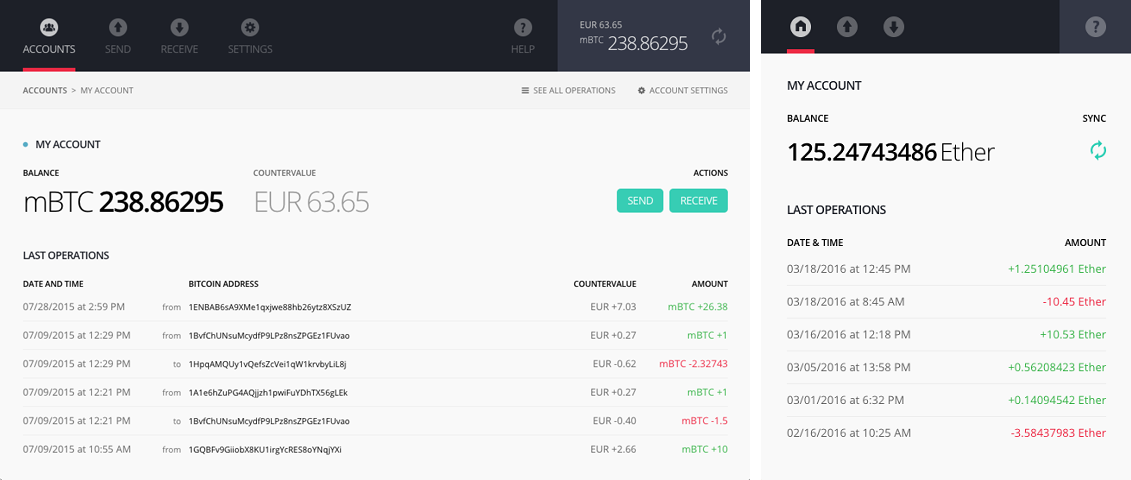Image resolution: width=1131 pixels, height=480 pixels.
Task: Click the refresh icon beside mBTC balance header
Action: [x=719, y=36]
